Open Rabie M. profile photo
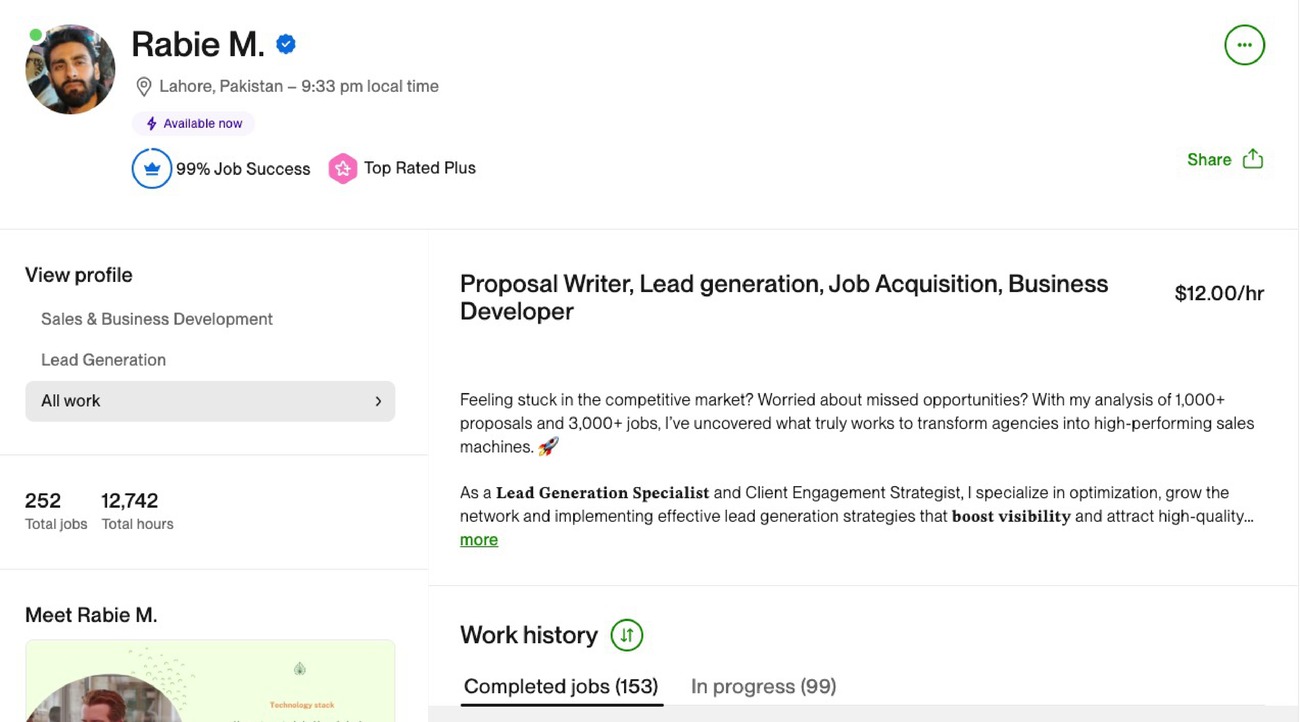This screenshot has width=1300, height=722. pyautogui.click(x=70, y=70)
